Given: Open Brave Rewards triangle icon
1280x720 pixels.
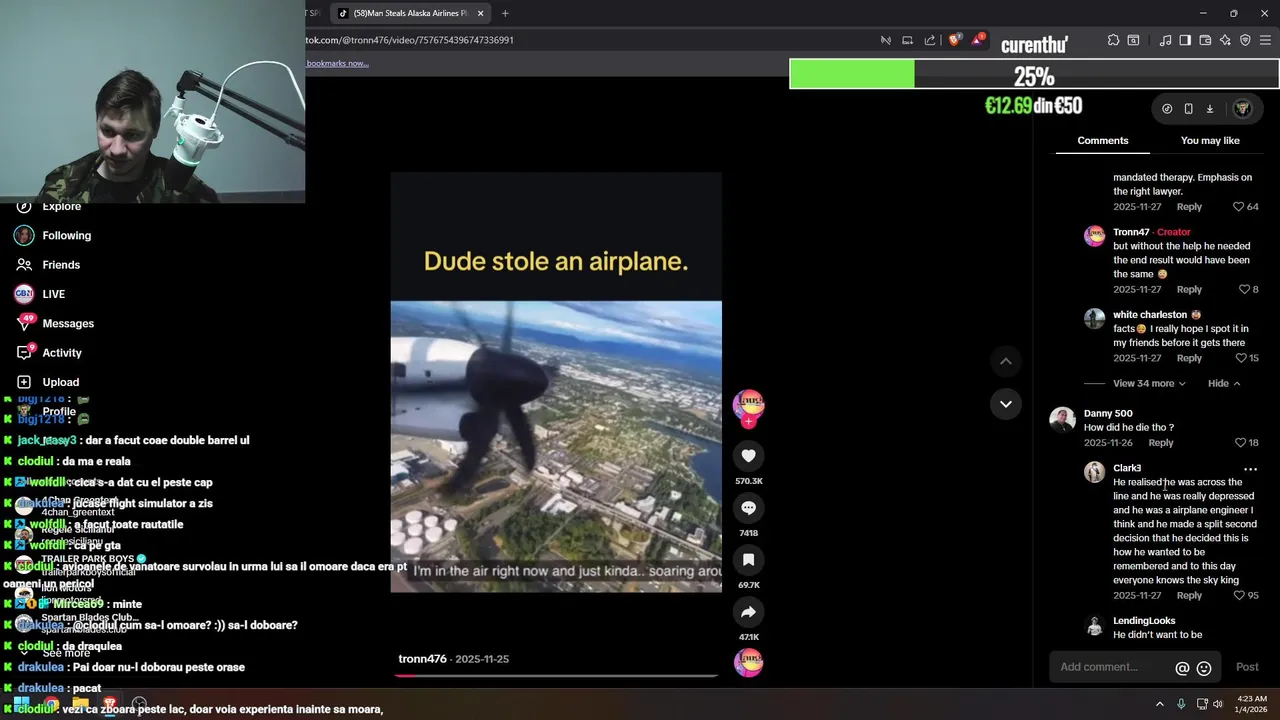Looking at the screenshot, I should point(979,40).
